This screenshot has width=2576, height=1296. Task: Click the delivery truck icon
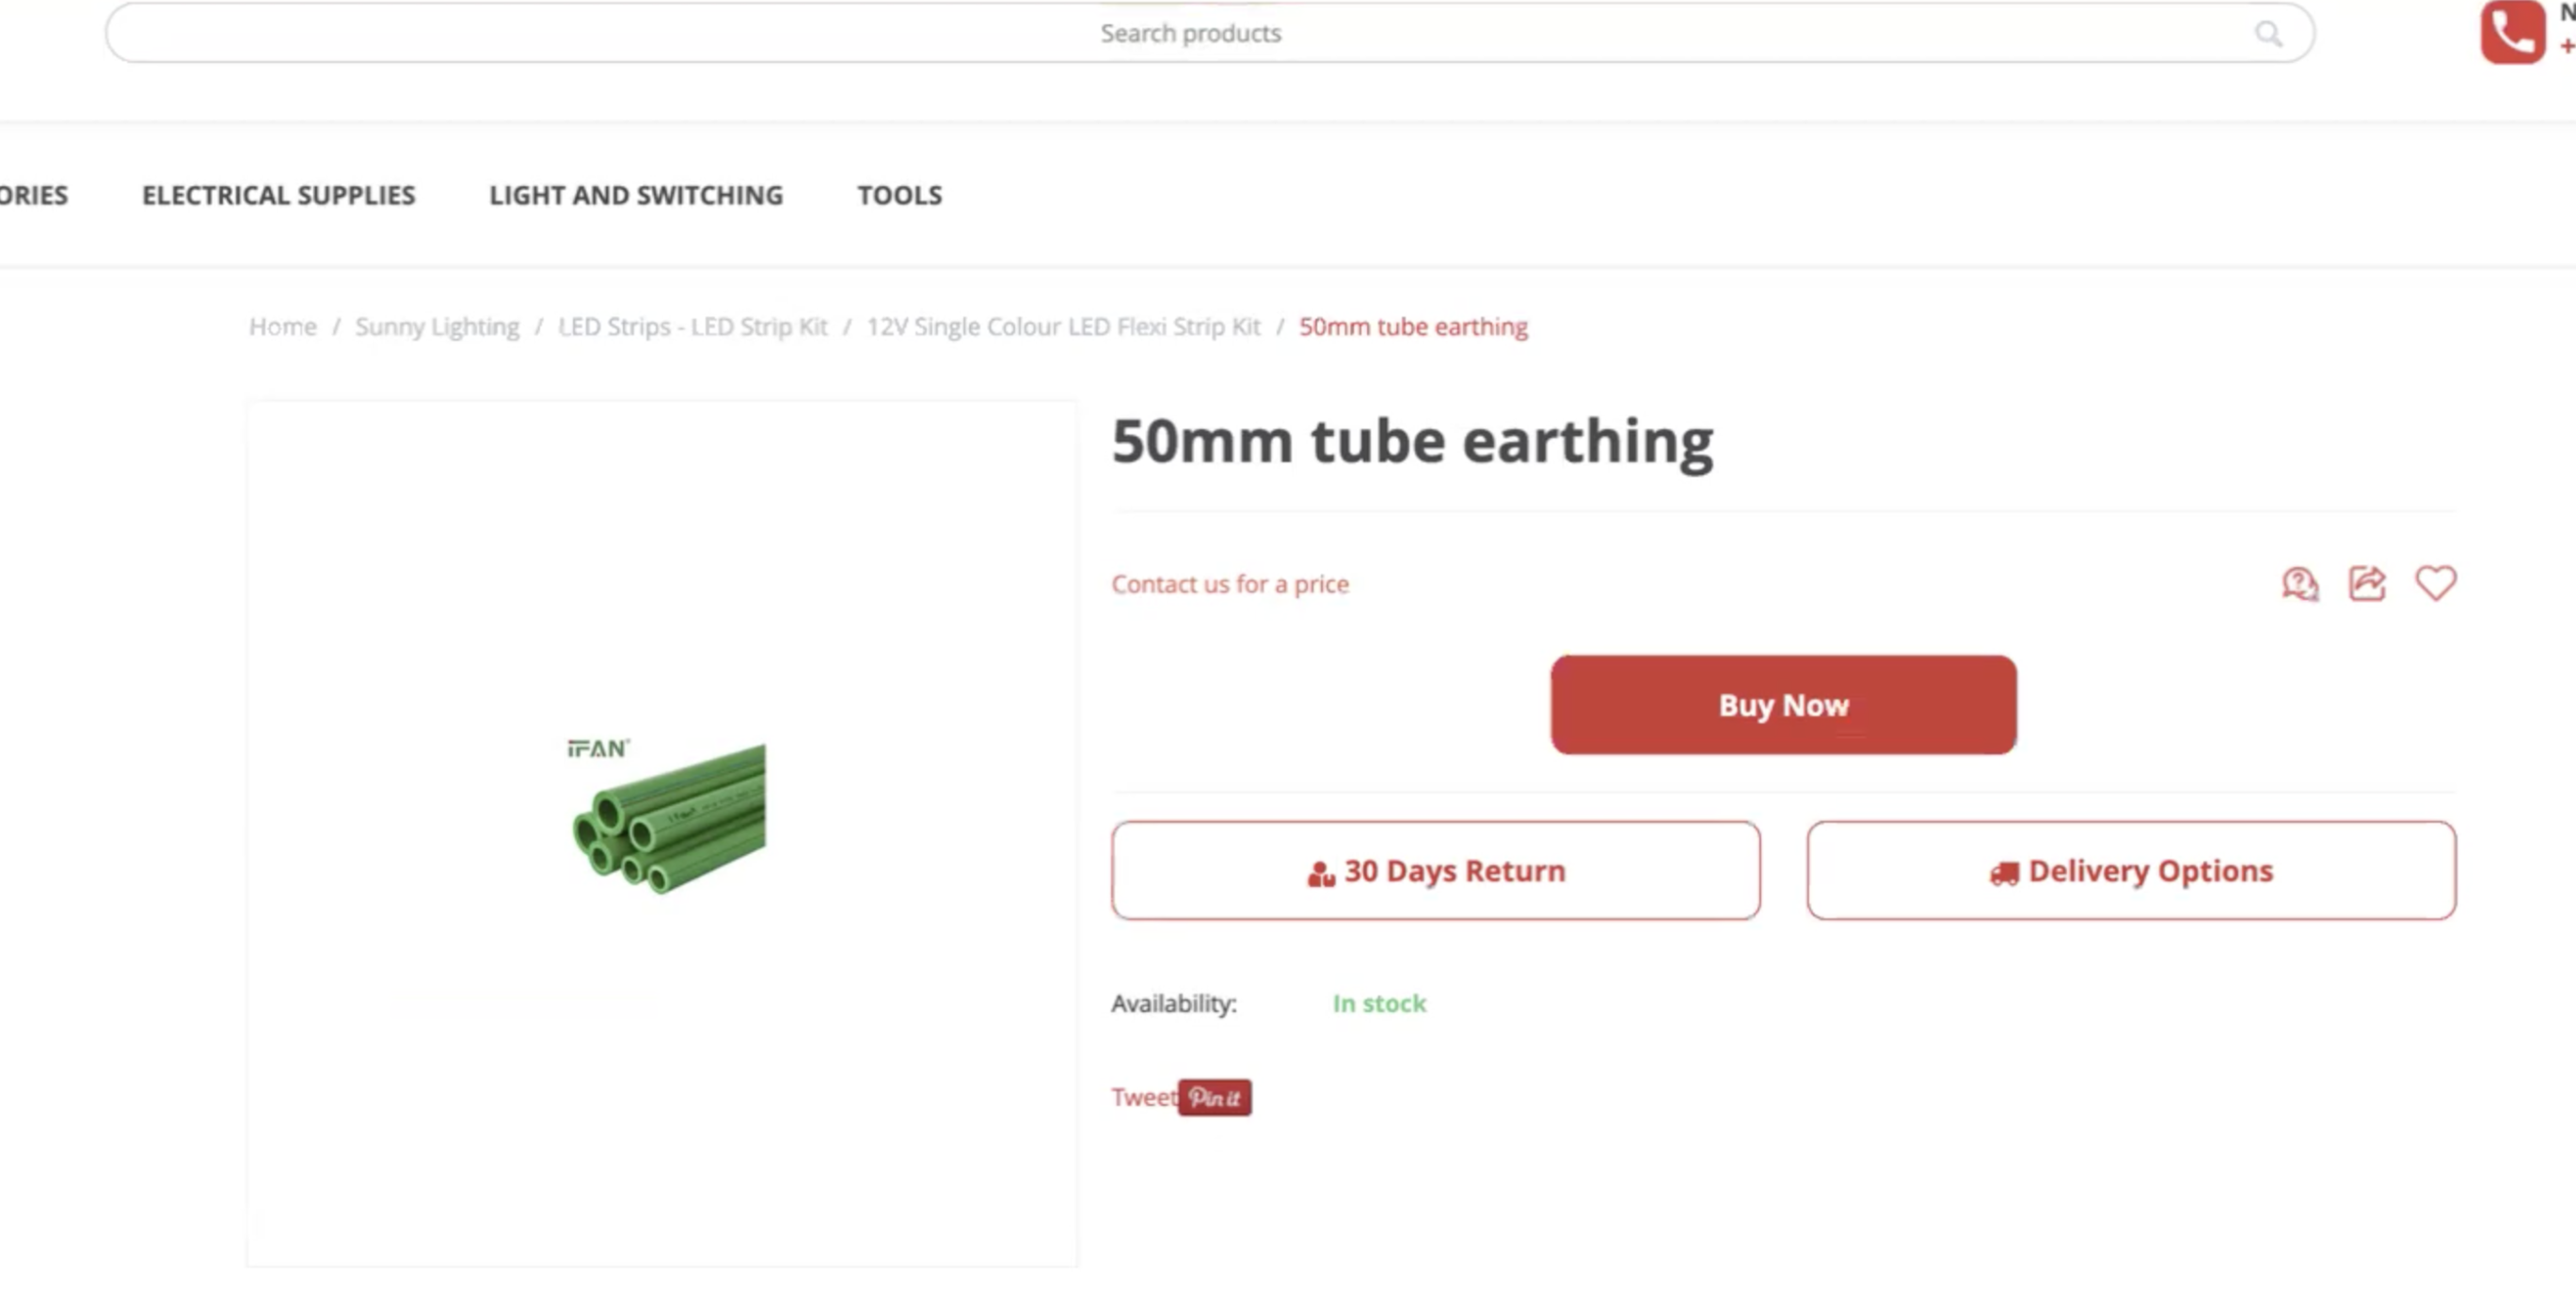(x=2004, y=873)
